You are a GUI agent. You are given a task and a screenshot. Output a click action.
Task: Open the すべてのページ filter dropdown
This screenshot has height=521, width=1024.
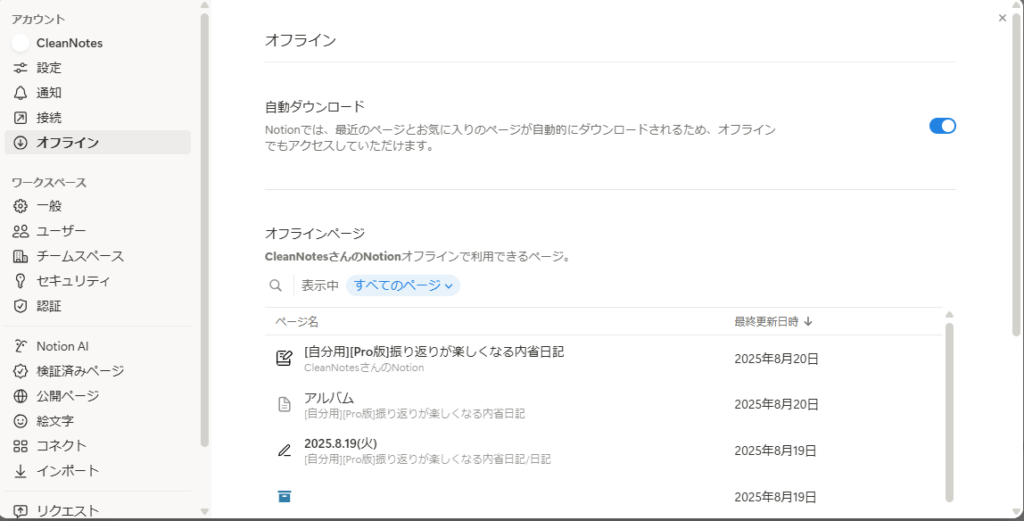click(x=403, y=285)
